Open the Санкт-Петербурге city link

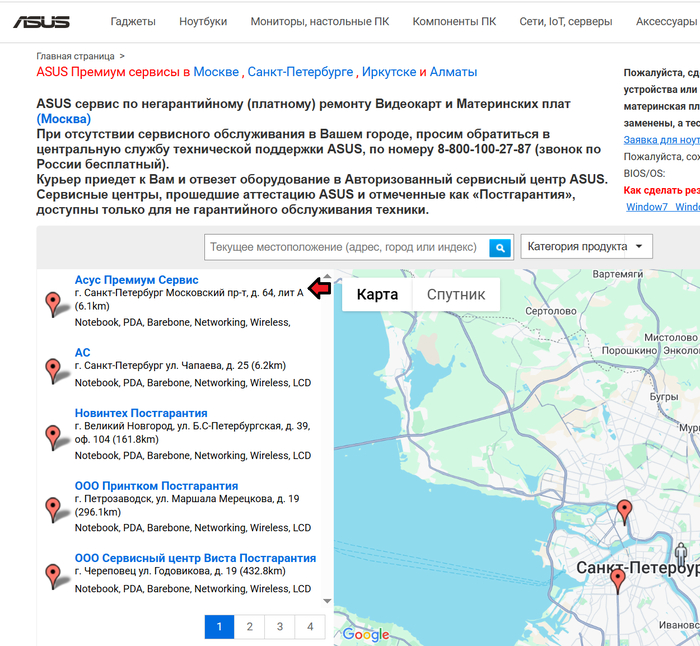tap(300, 72)
